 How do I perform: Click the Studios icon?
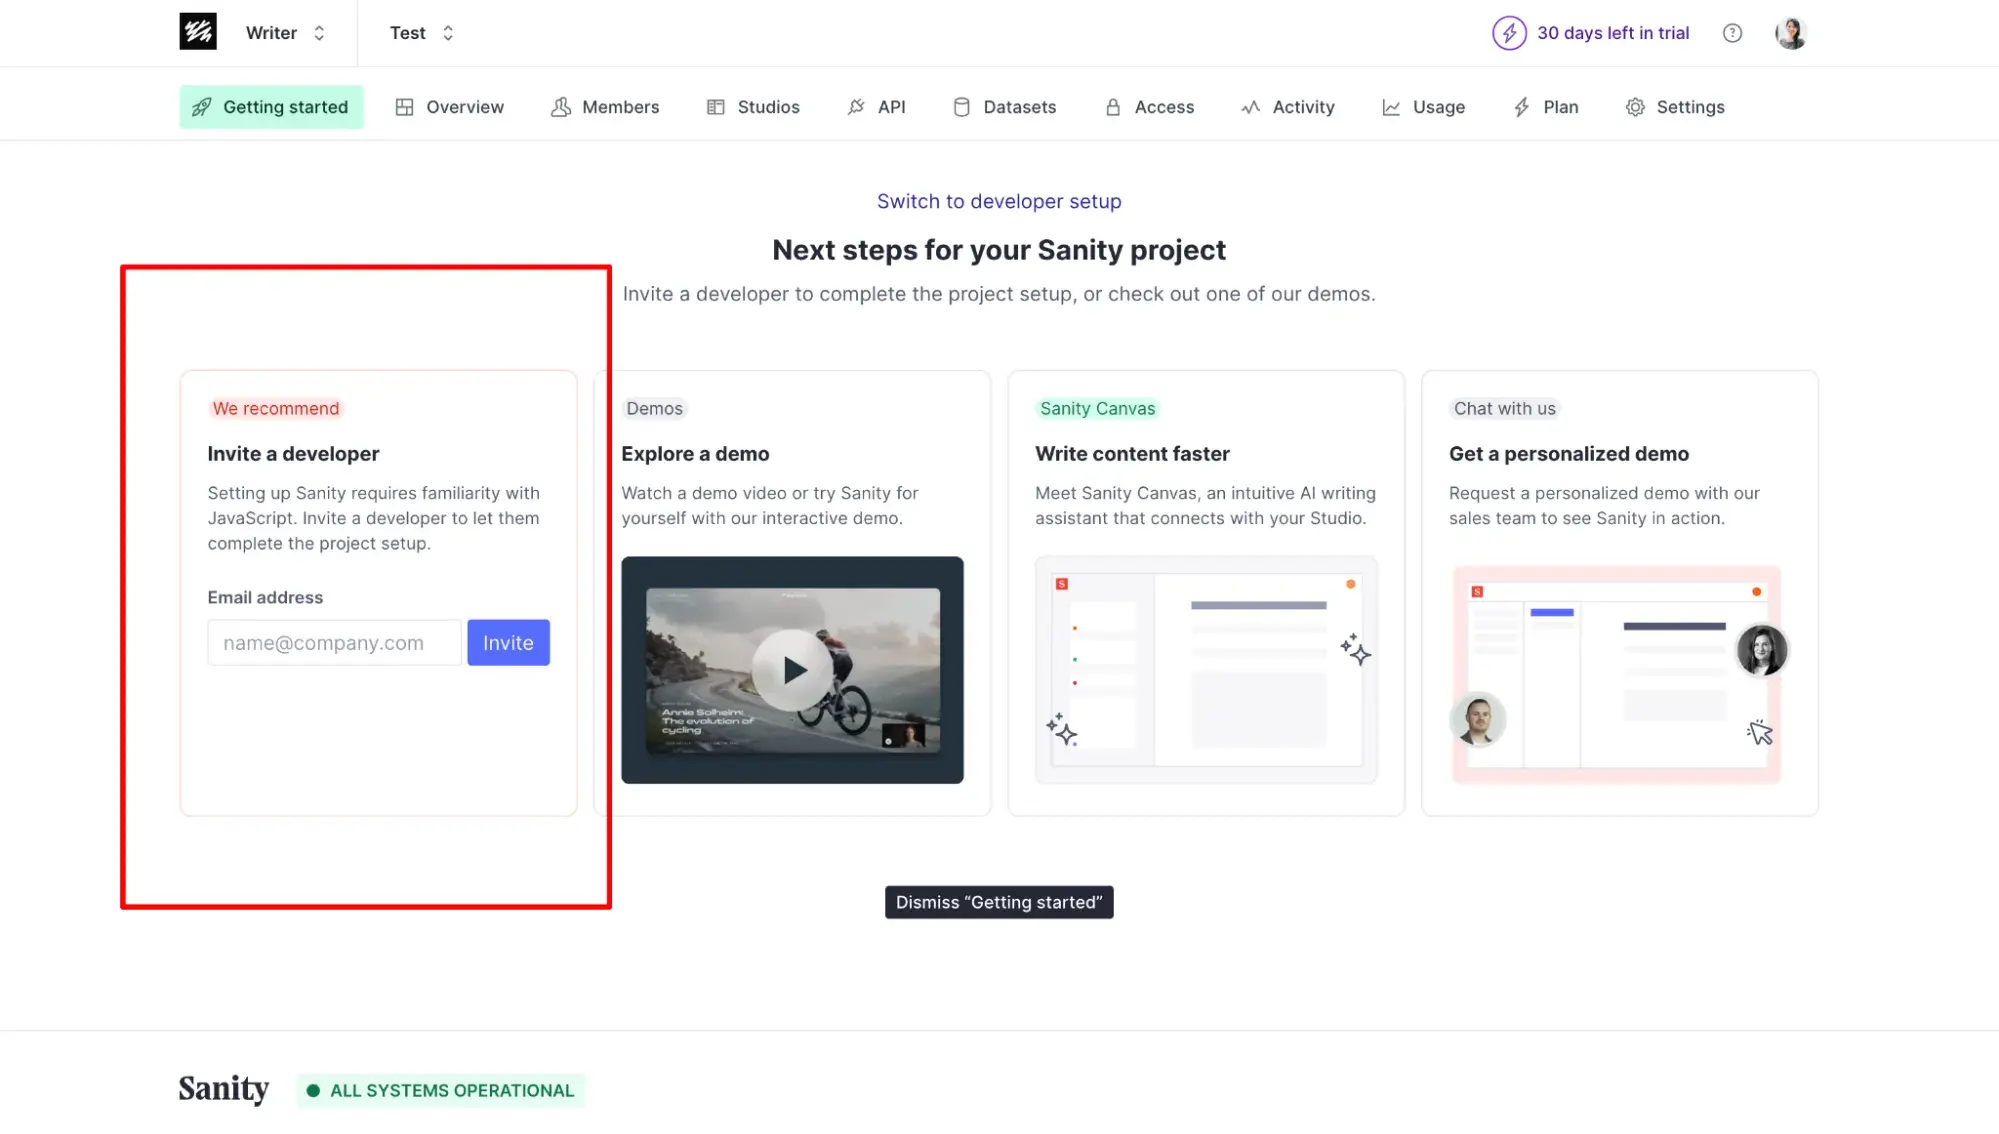click(717, 107)
